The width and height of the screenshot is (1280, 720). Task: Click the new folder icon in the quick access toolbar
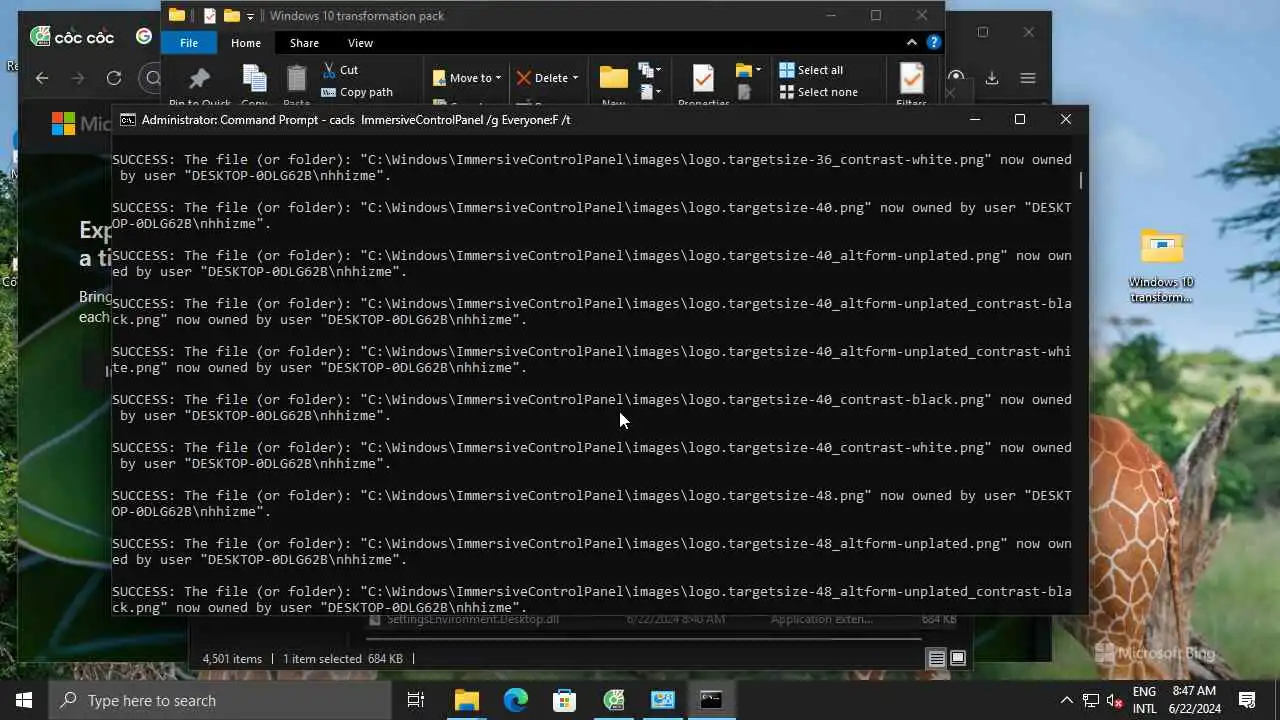(x=232, y=15)
